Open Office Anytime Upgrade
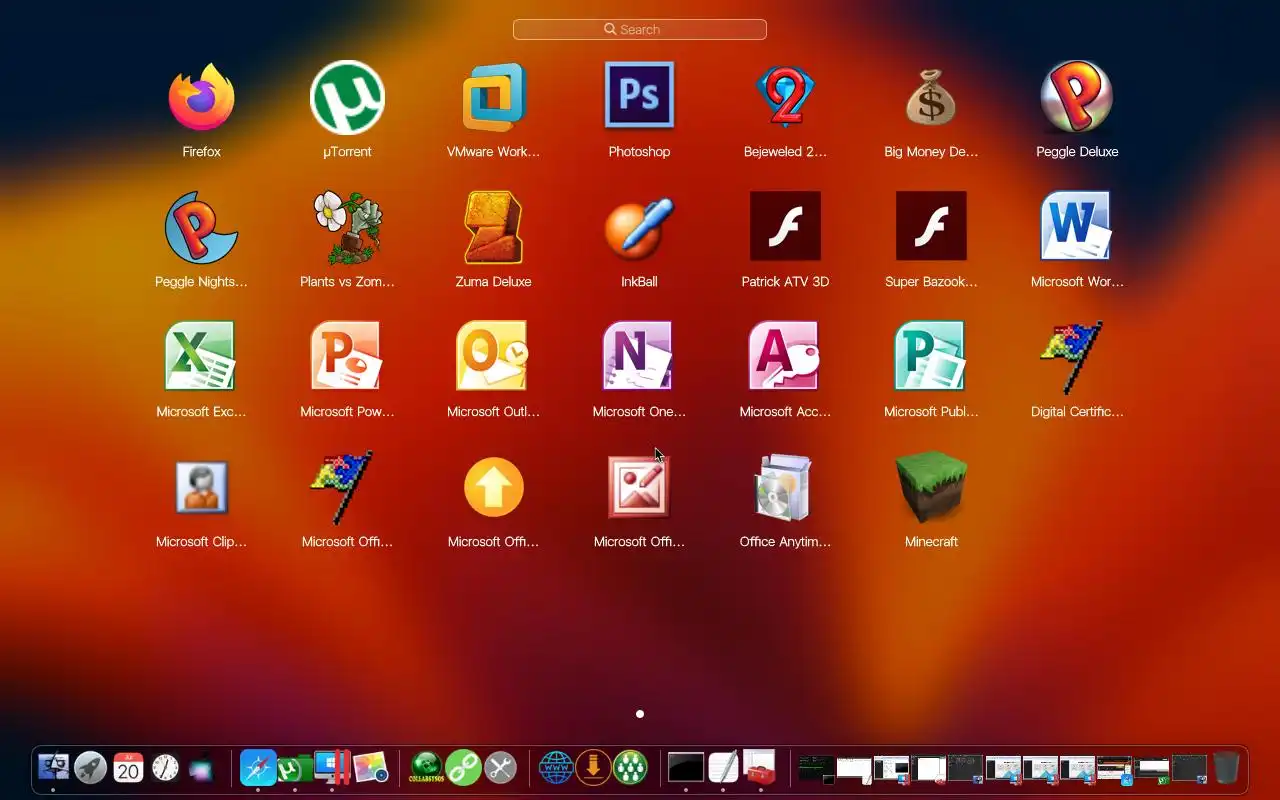This screenshot has width=1280, height=800. click(785, 487)
